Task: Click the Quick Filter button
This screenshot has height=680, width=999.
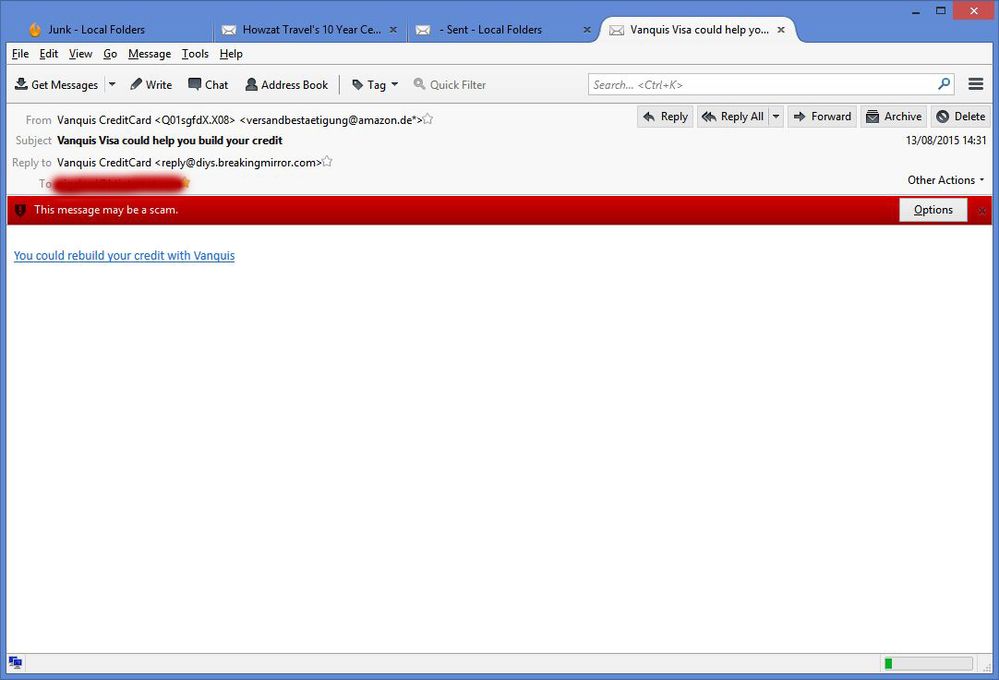Action: click(x=450, y=85)
